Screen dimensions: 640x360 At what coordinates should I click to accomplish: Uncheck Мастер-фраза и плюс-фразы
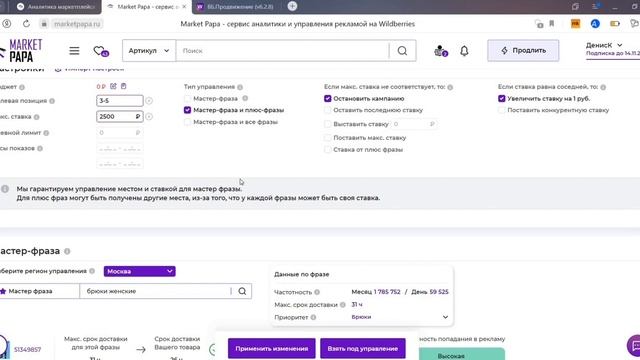[187, 110]
